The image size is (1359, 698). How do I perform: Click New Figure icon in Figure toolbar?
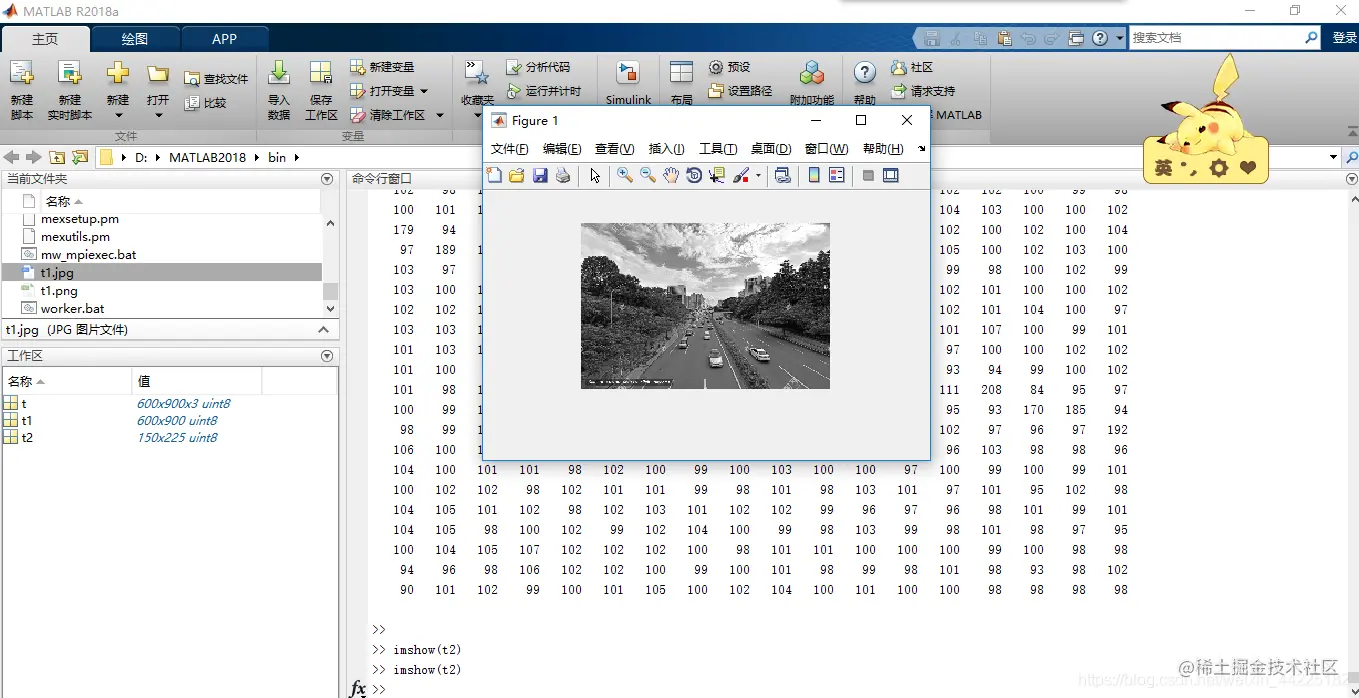(x=495, y=176)
